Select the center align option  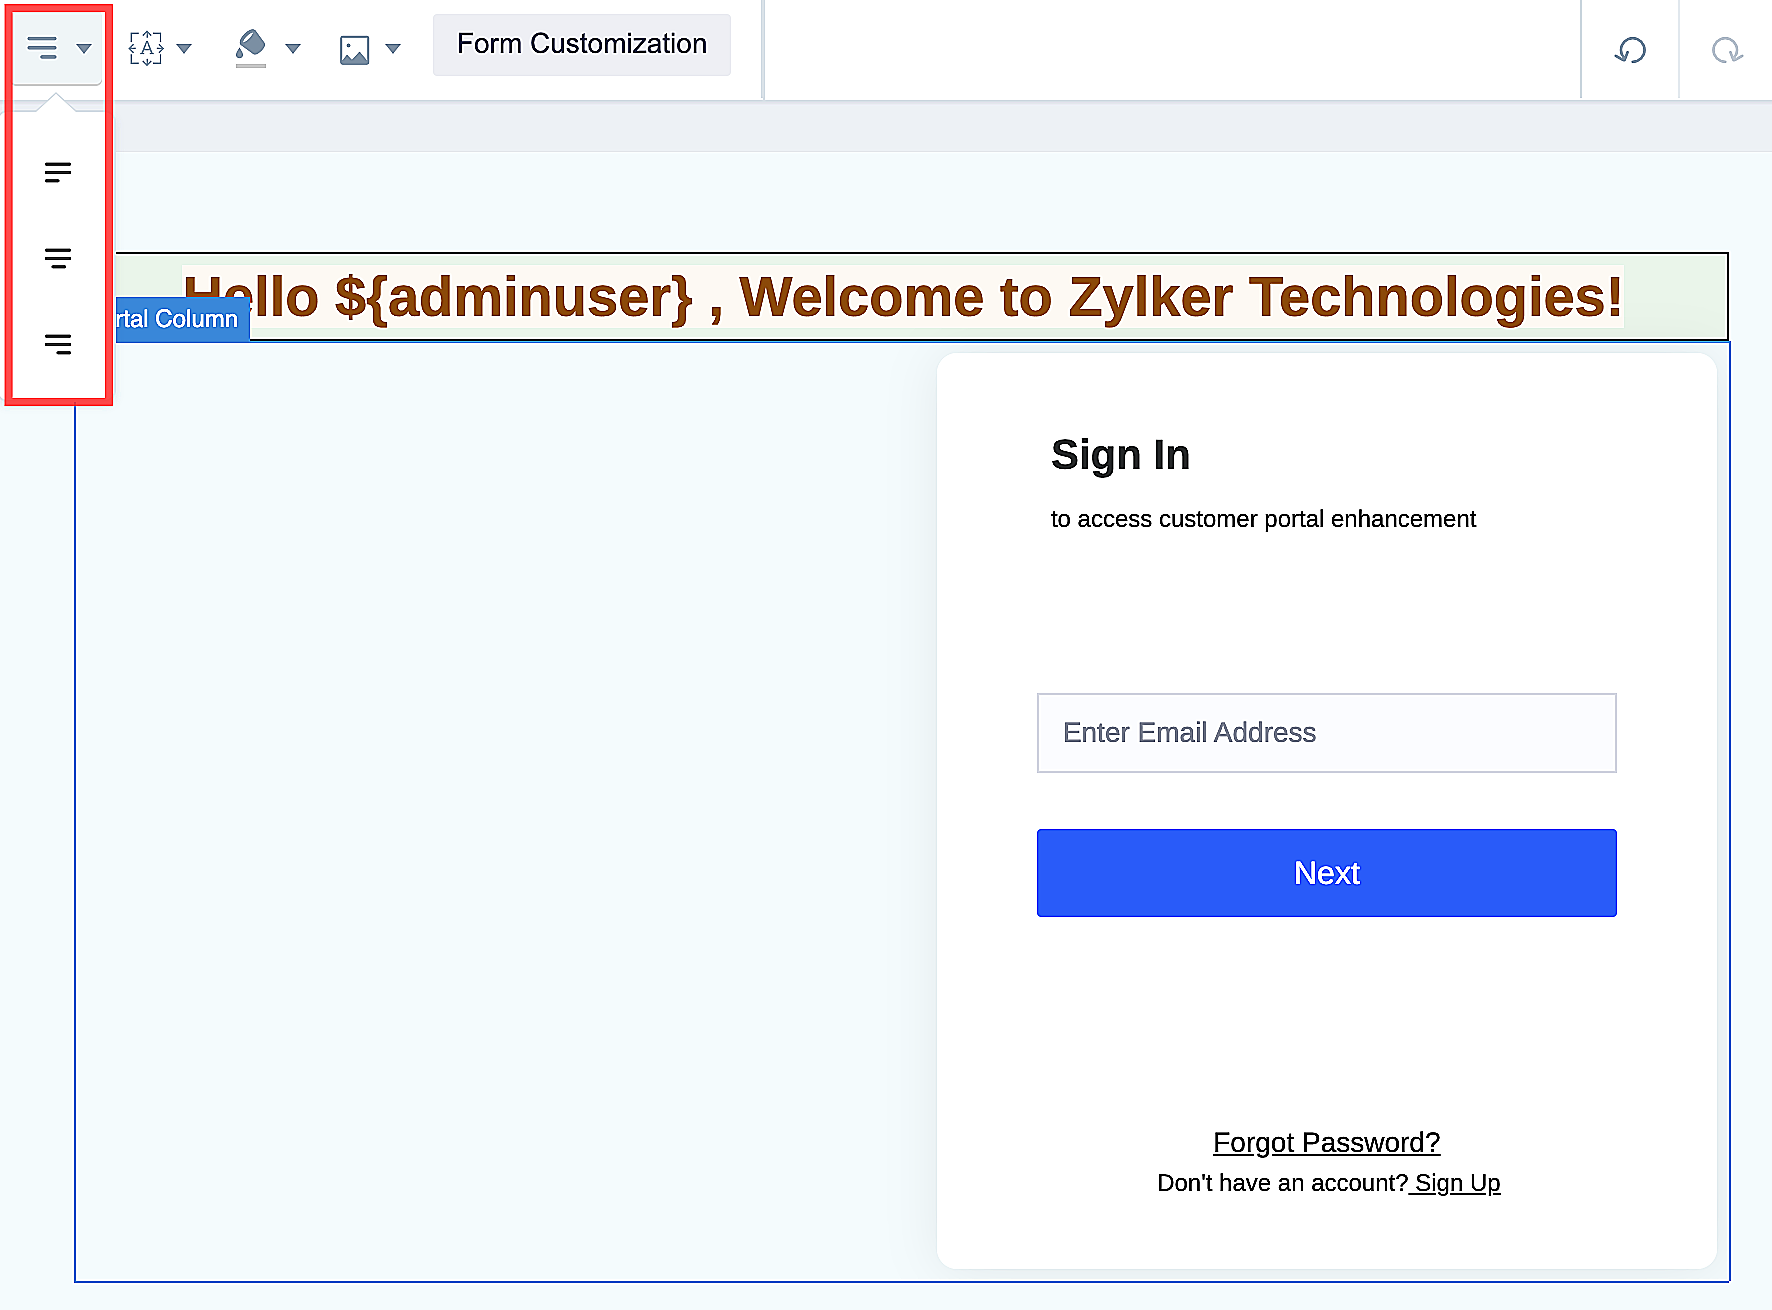pos(58,259)
